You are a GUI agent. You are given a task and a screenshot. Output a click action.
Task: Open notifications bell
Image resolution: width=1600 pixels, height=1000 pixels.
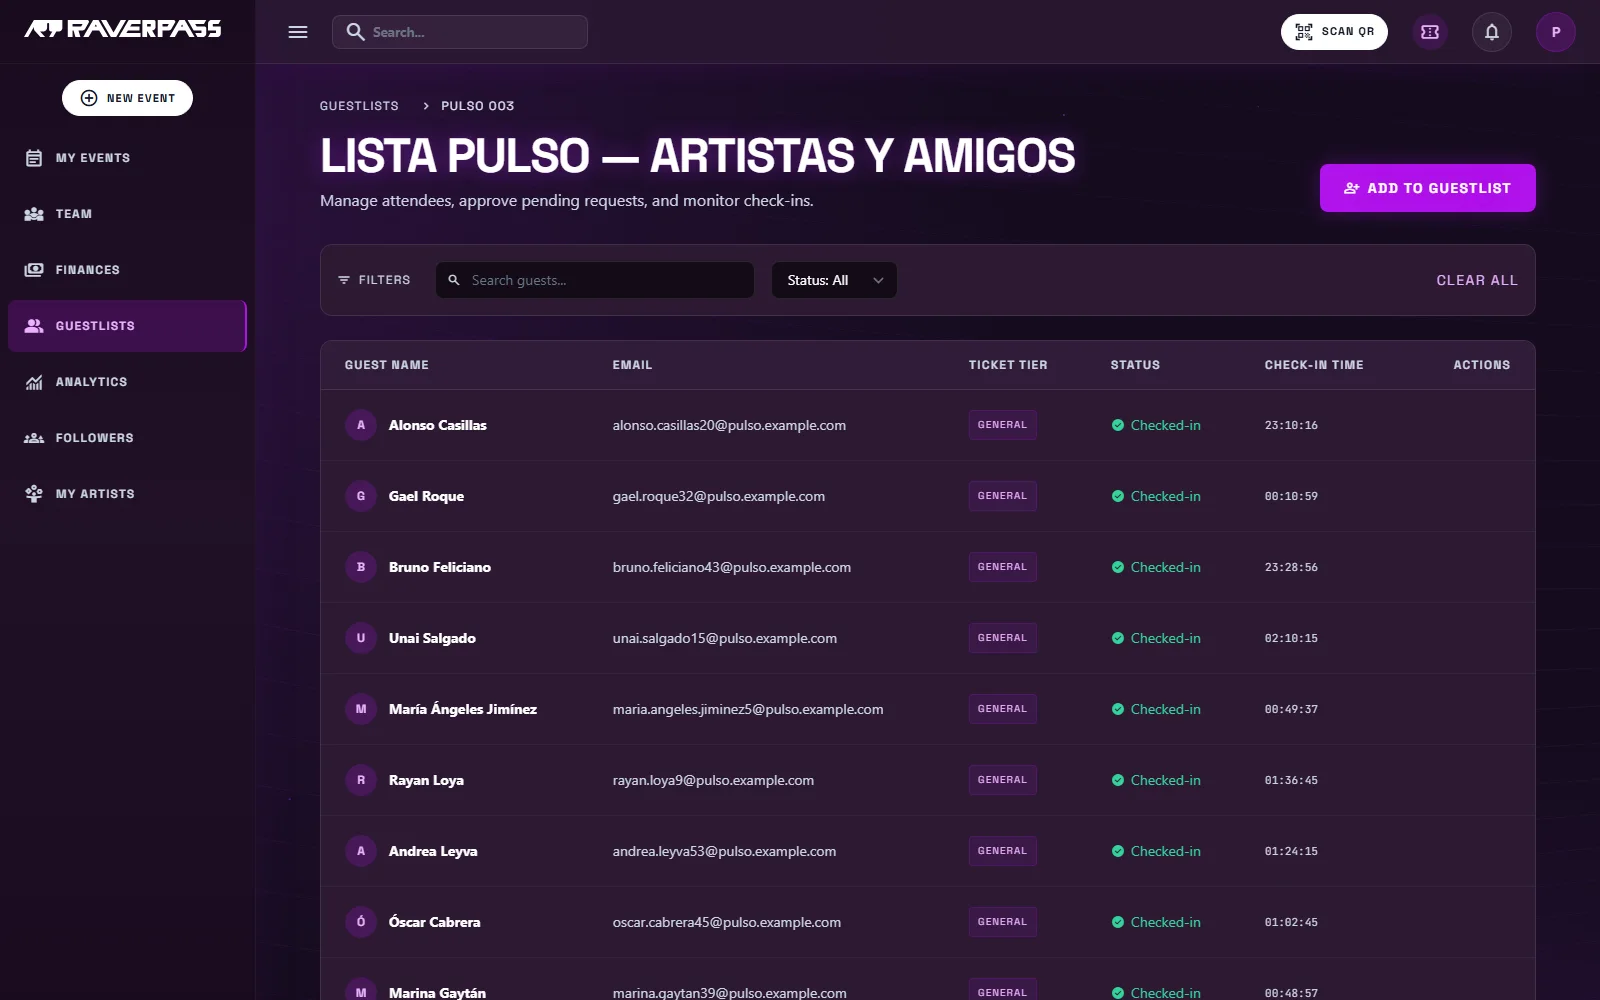[x=1492, y=32]
